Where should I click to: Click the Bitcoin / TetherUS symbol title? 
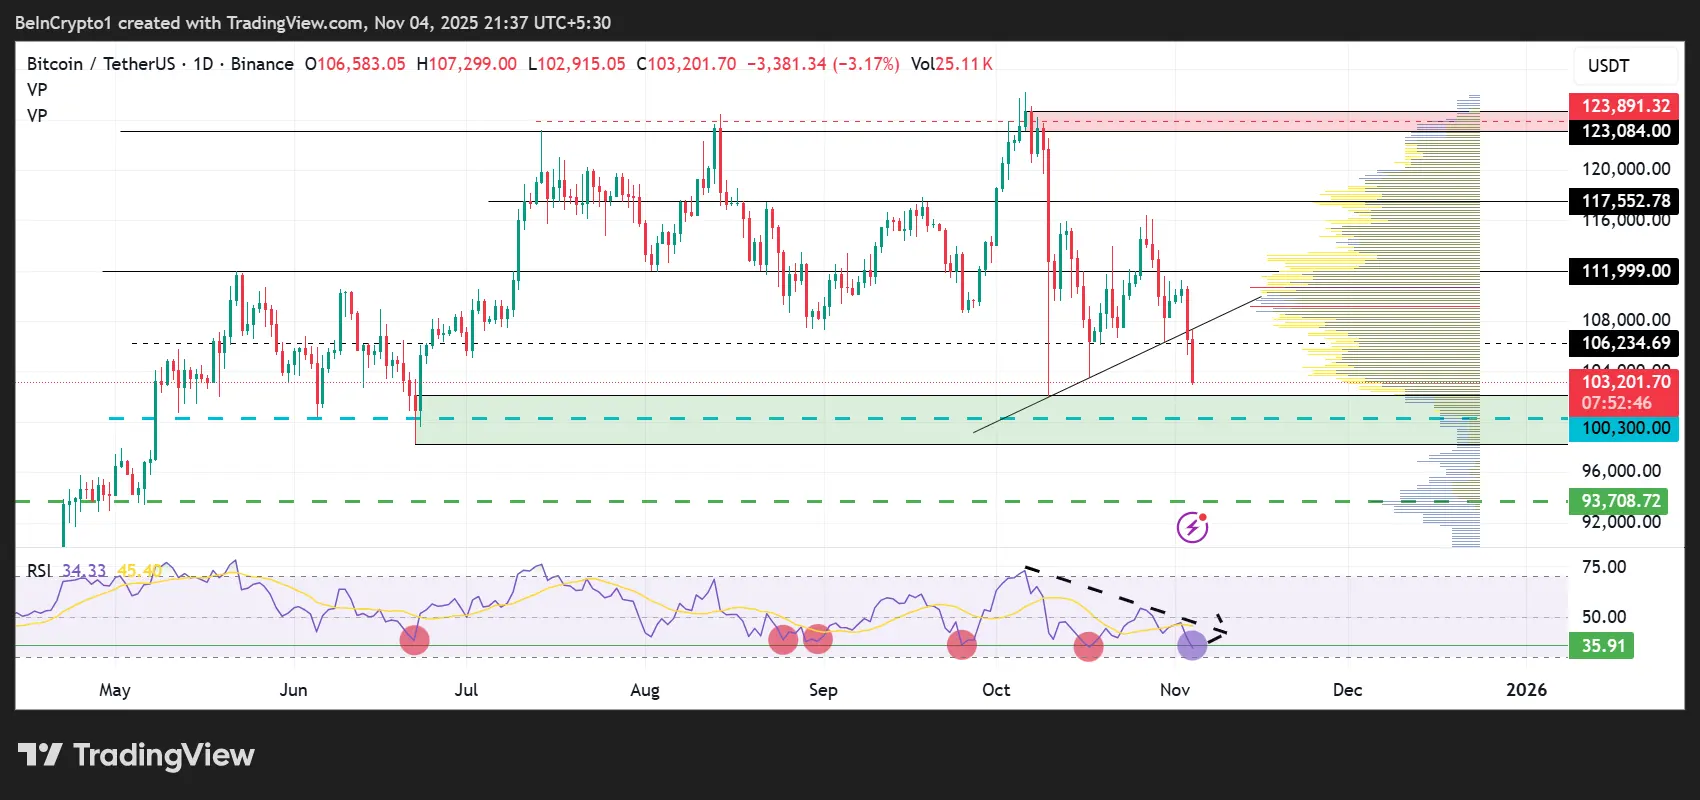pos(100,64)
